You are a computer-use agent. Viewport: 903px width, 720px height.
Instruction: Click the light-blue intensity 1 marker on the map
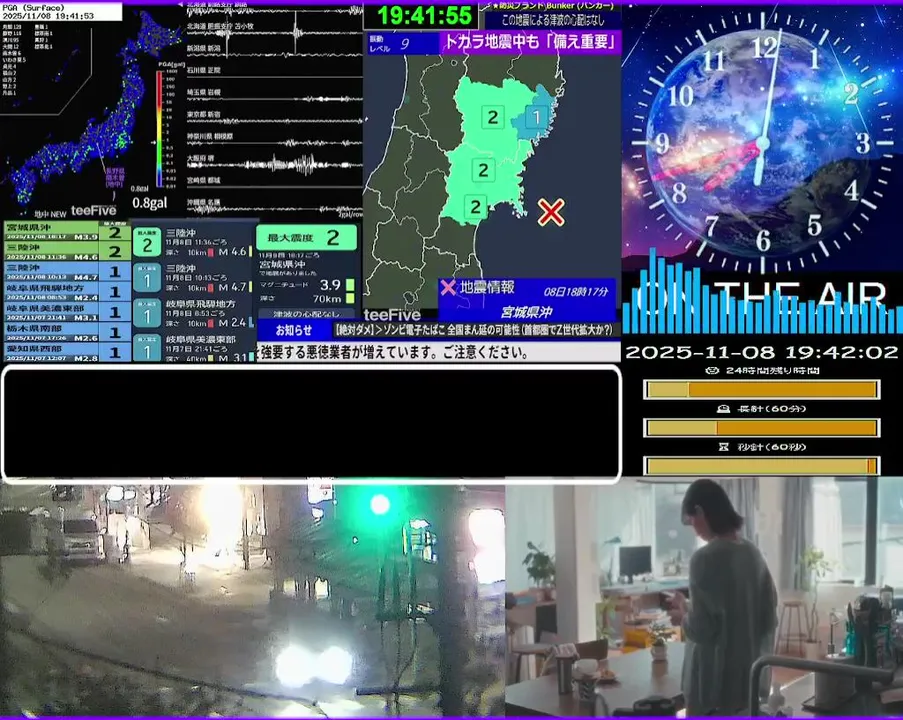coord(536,117)
